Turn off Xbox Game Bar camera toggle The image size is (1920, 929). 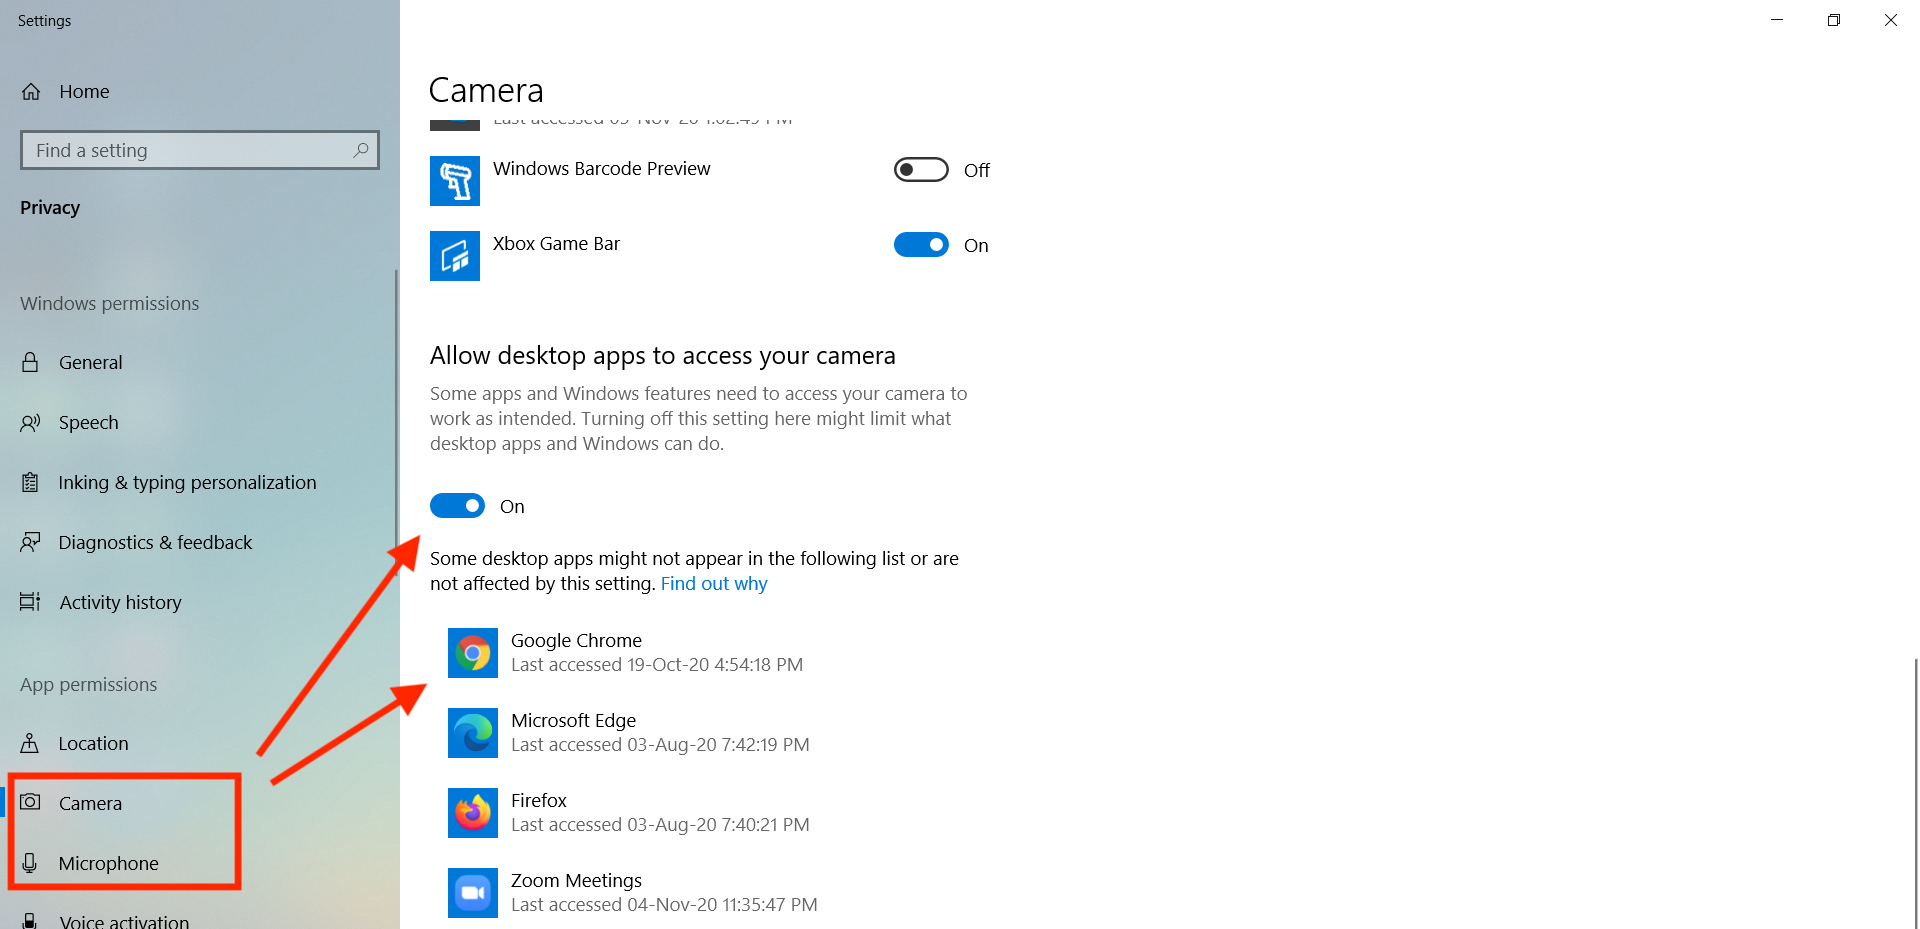pyautogui.click(x=921, y=245)
